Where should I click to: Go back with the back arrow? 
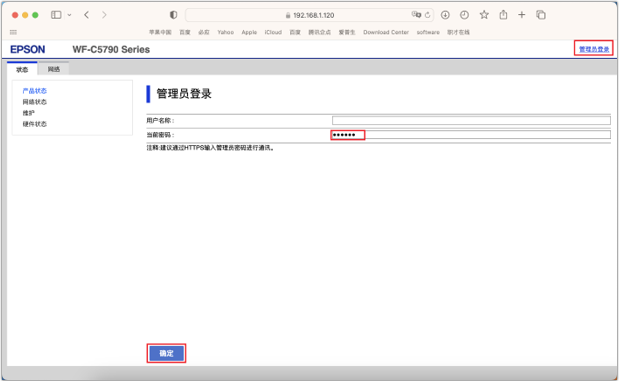click(x=86, y=15)
